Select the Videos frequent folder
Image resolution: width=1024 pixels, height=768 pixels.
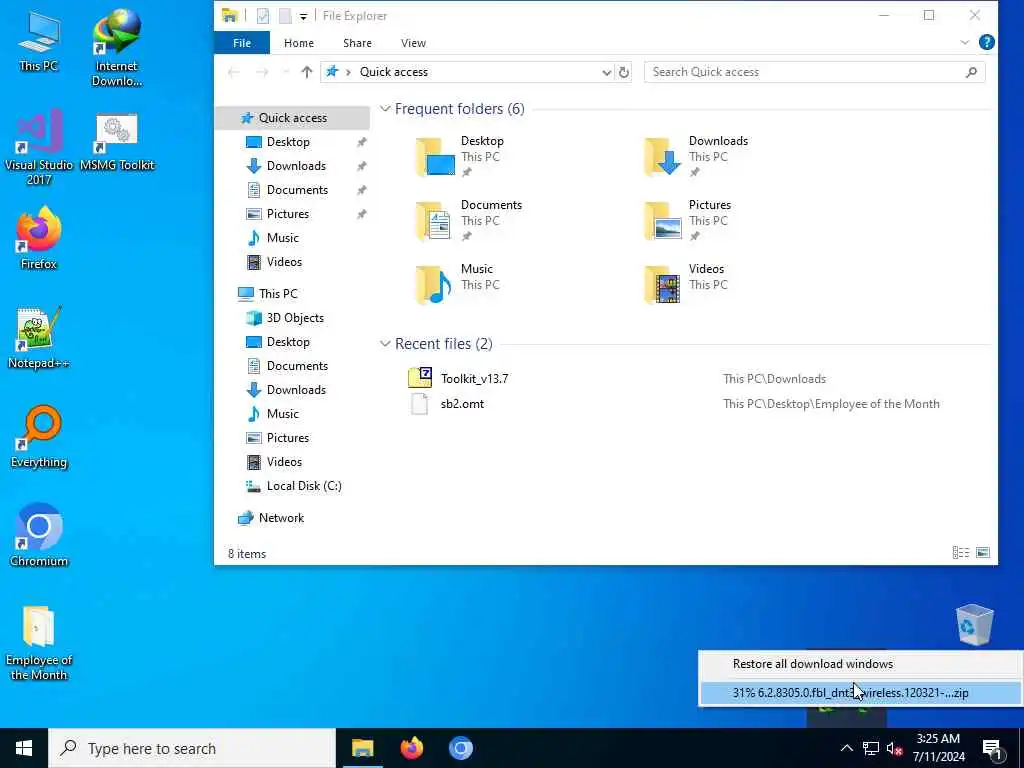click(x=686, y=285)
